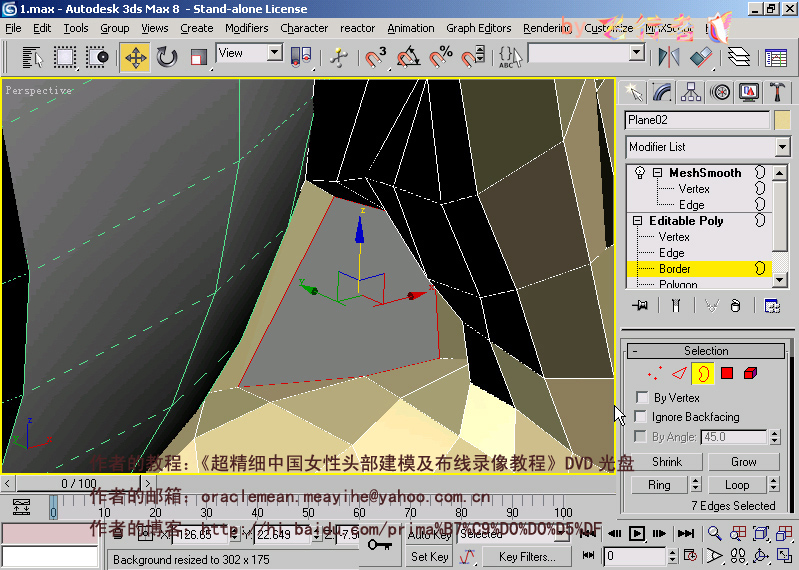Select Edge under Editable Poly
The image size is (799, 570).
point(672,253)
